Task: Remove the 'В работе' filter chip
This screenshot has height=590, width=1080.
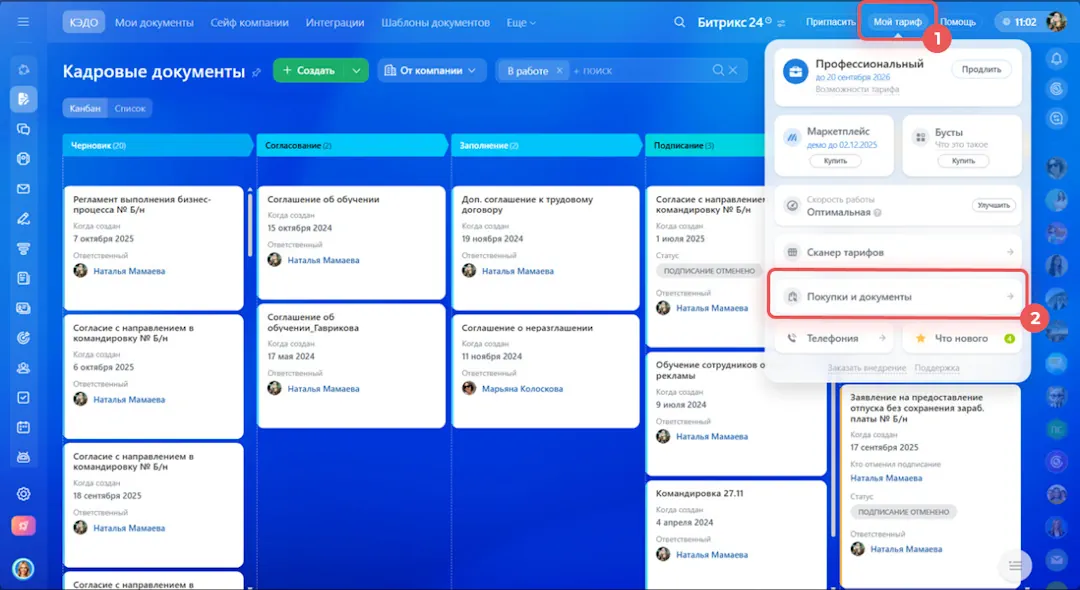Action: click(x=560, y=71)
